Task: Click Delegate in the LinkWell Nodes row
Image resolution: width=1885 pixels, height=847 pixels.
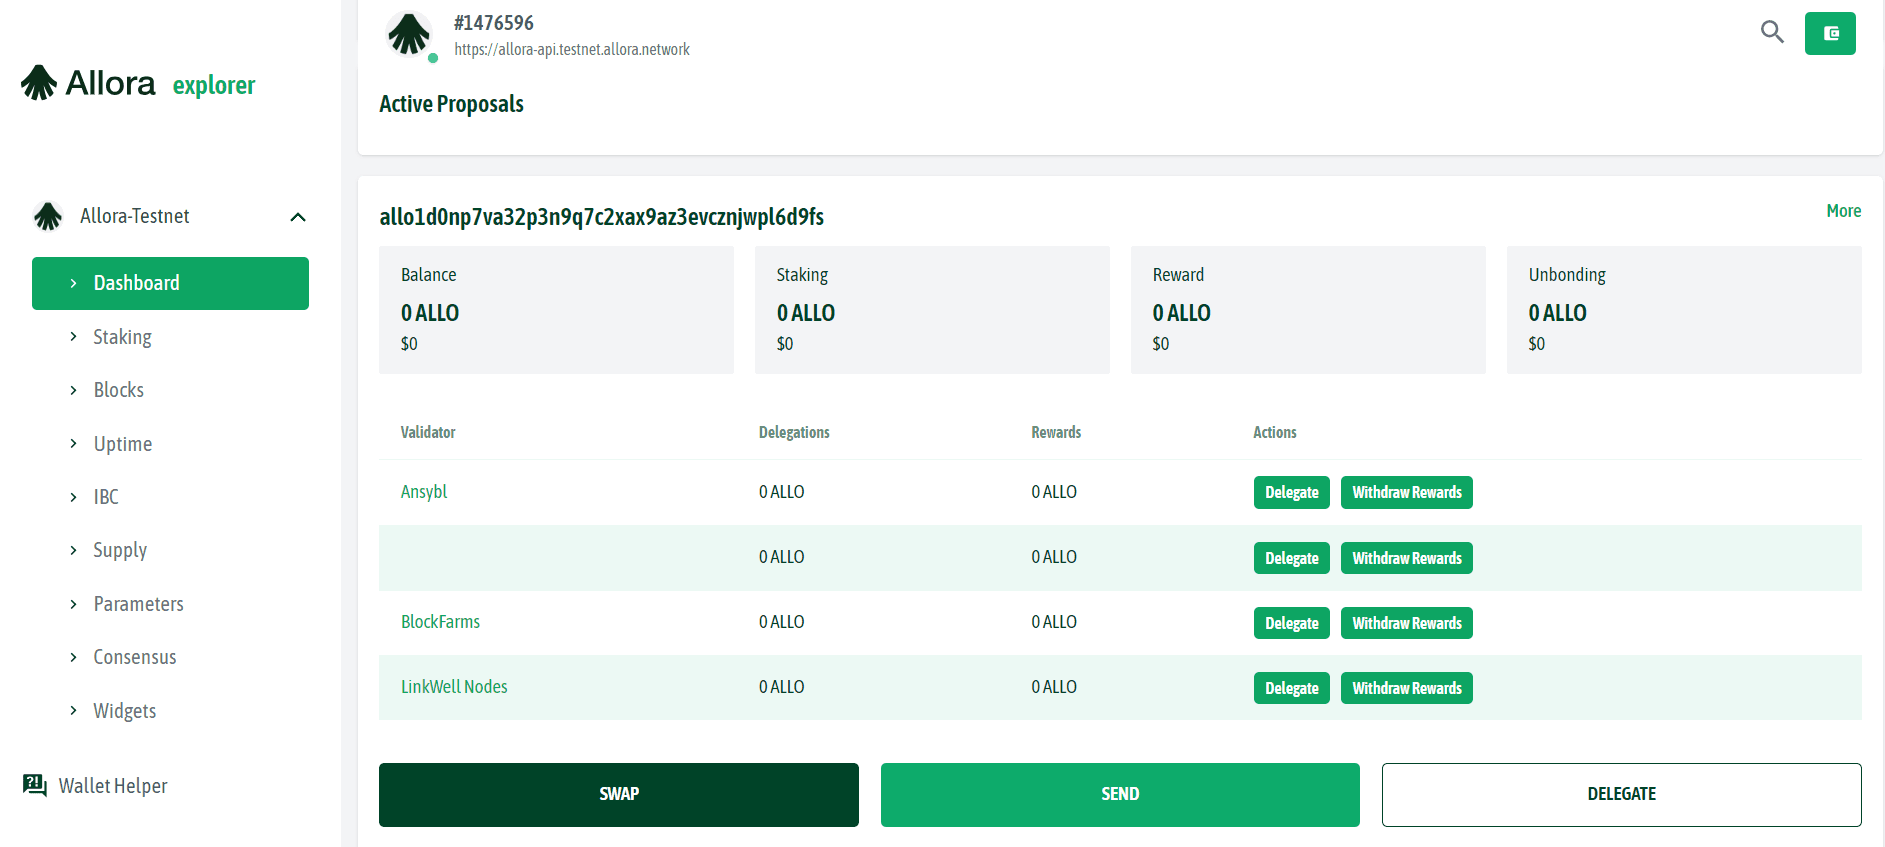Action: 1291,688
